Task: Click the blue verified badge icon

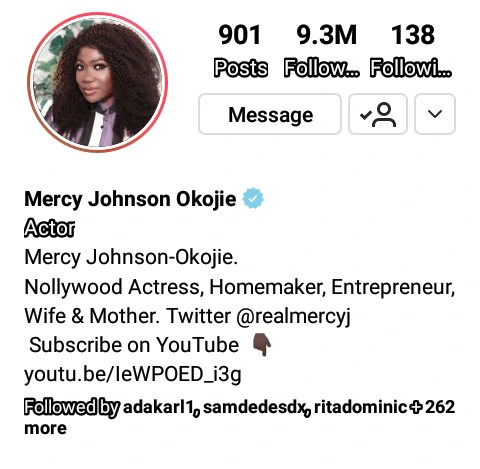Action: [x=253, y=198]
